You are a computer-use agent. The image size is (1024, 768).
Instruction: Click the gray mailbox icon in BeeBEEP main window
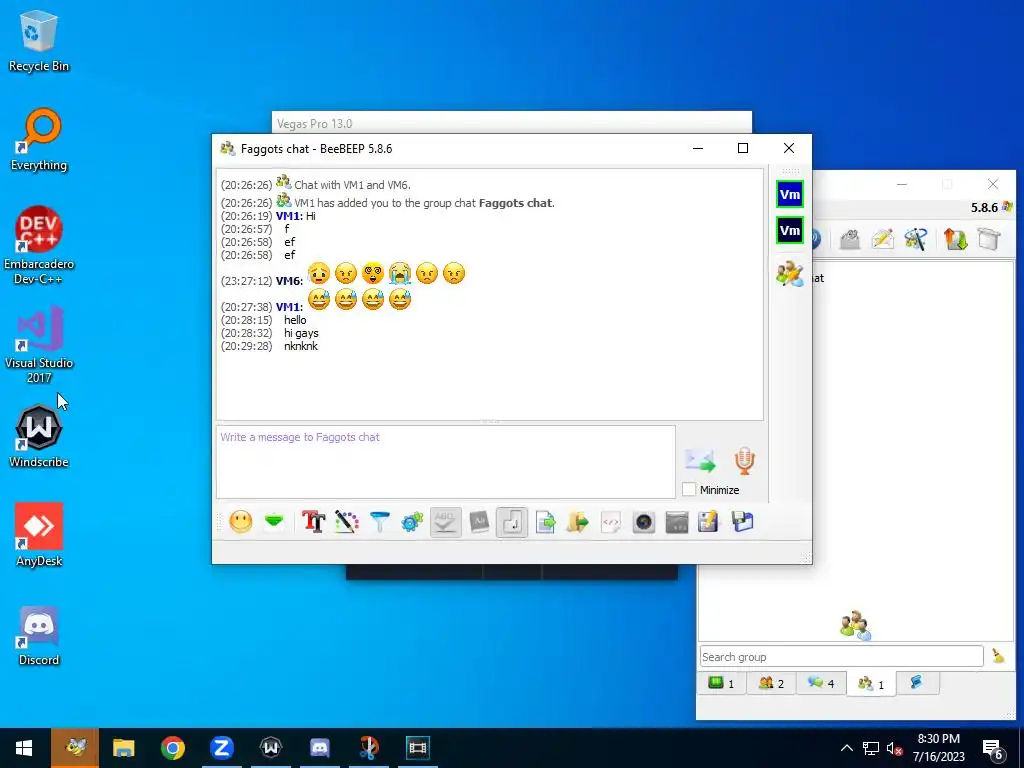point(850,239)
